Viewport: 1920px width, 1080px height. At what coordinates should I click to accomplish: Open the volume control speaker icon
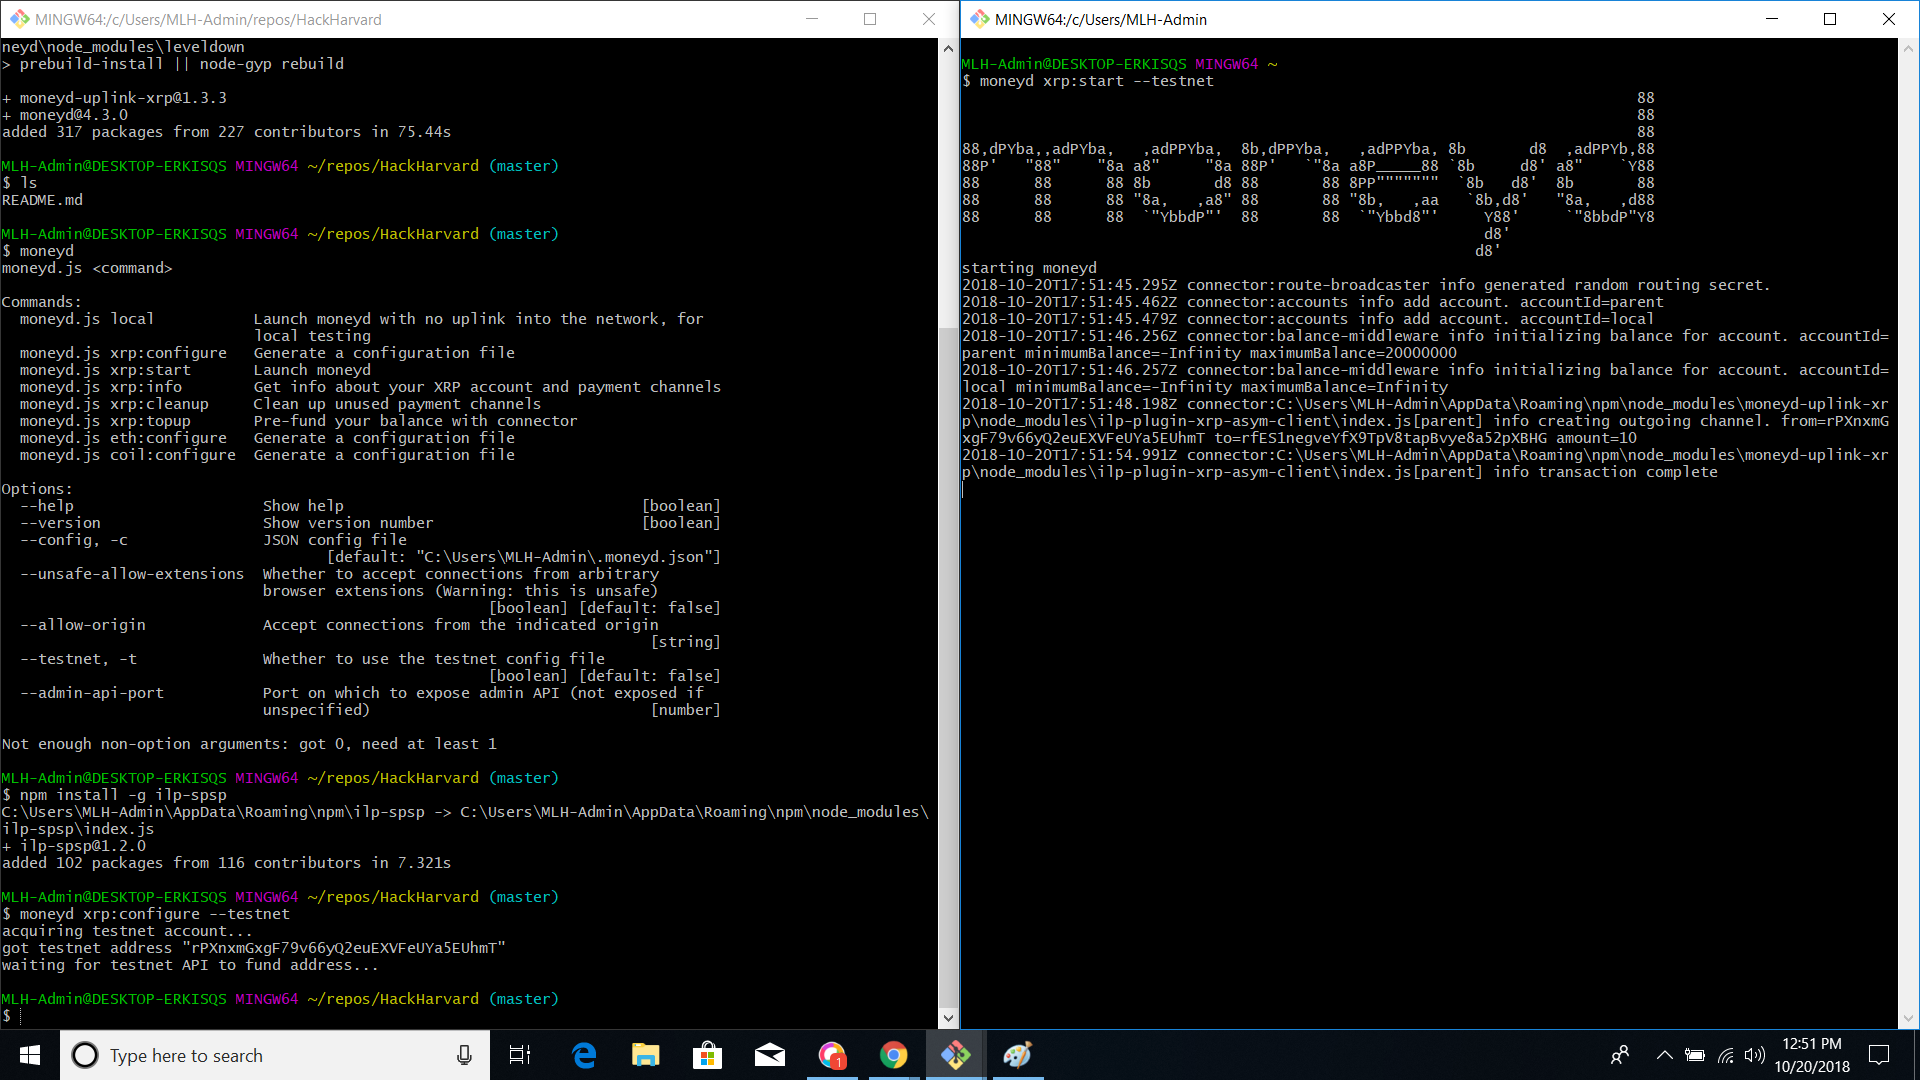tap(1754, 1055)
